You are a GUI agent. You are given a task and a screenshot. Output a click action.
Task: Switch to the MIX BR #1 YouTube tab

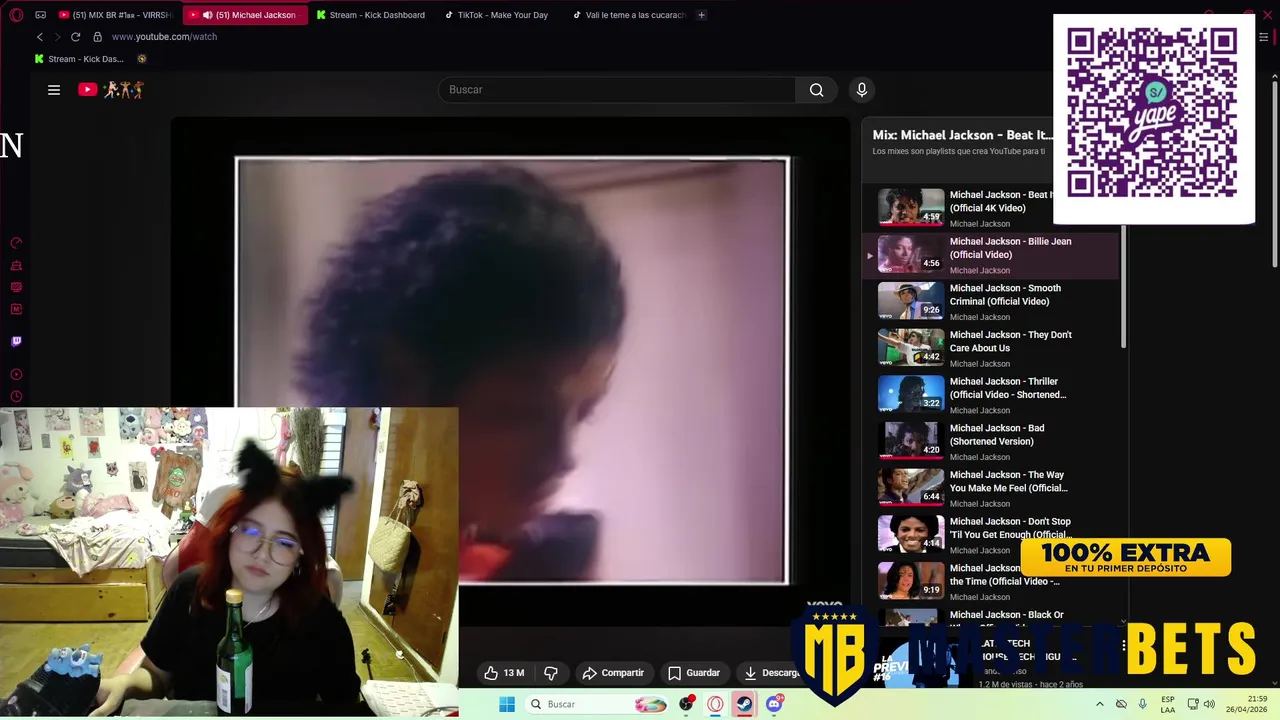point(116,15)
